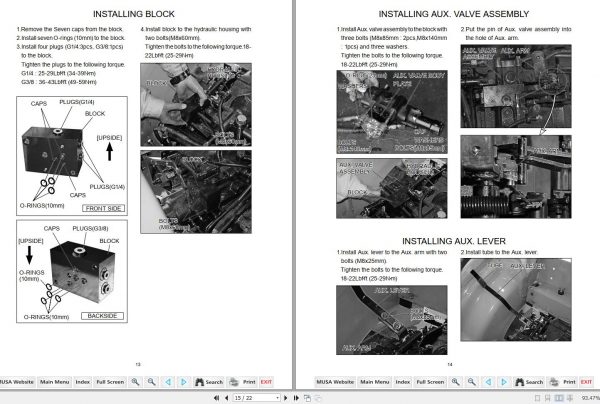Click EXIT on right page toolbar
This screenshot has width=600, height=404.
tap(586, 382)
